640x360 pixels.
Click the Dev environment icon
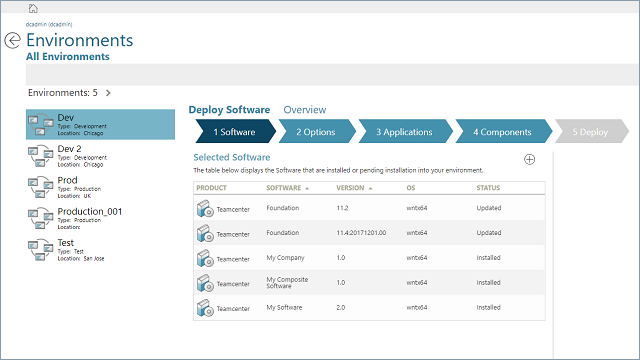40,125
